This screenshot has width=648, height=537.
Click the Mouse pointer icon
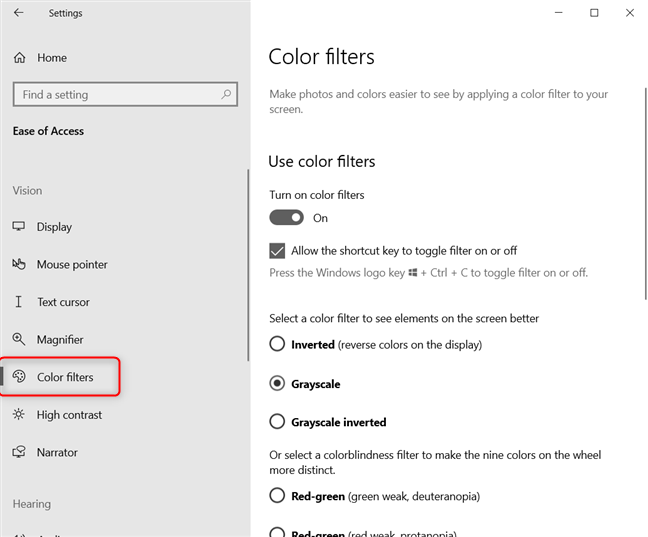[19, 265]
